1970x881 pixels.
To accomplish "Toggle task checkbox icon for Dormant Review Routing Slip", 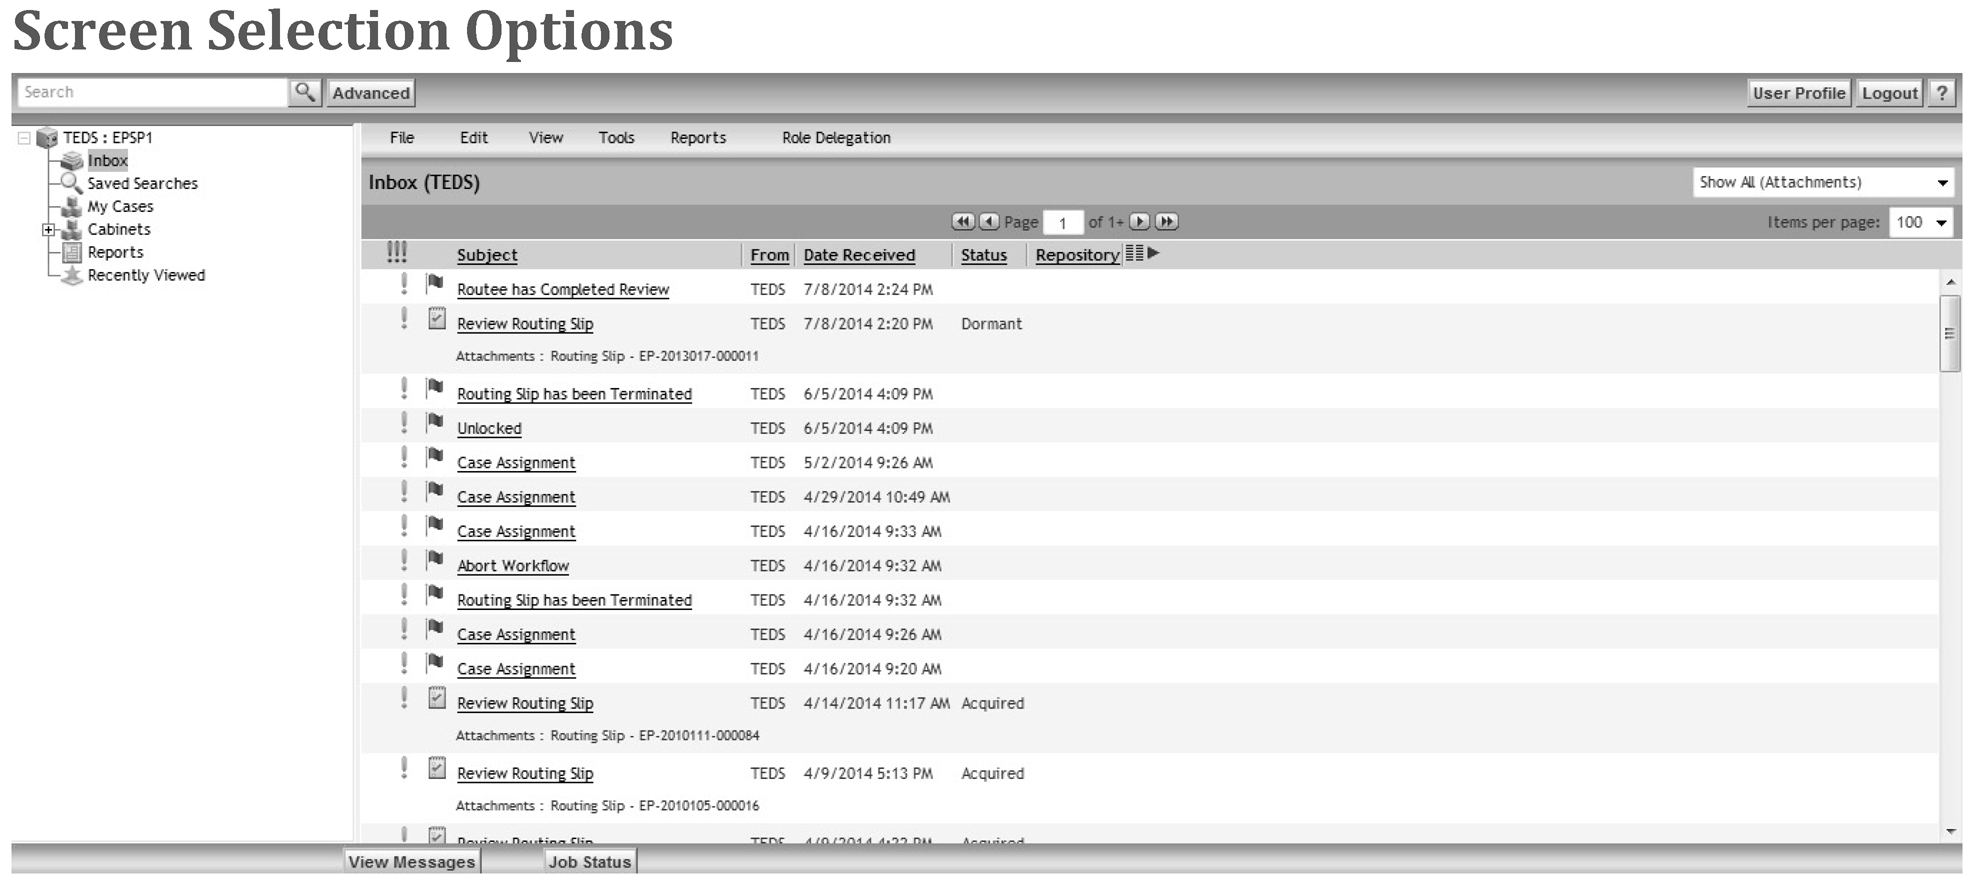I will (x=437, y=319).
